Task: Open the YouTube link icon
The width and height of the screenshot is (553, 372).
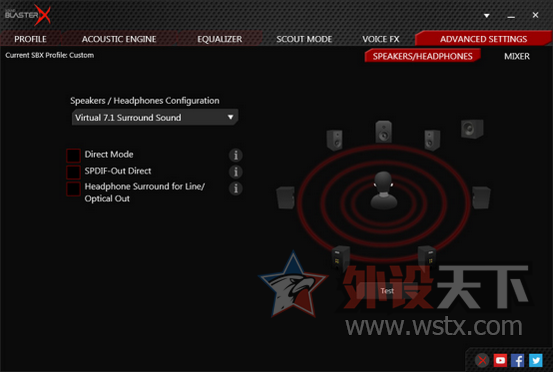Action: [x=500, y=360]
